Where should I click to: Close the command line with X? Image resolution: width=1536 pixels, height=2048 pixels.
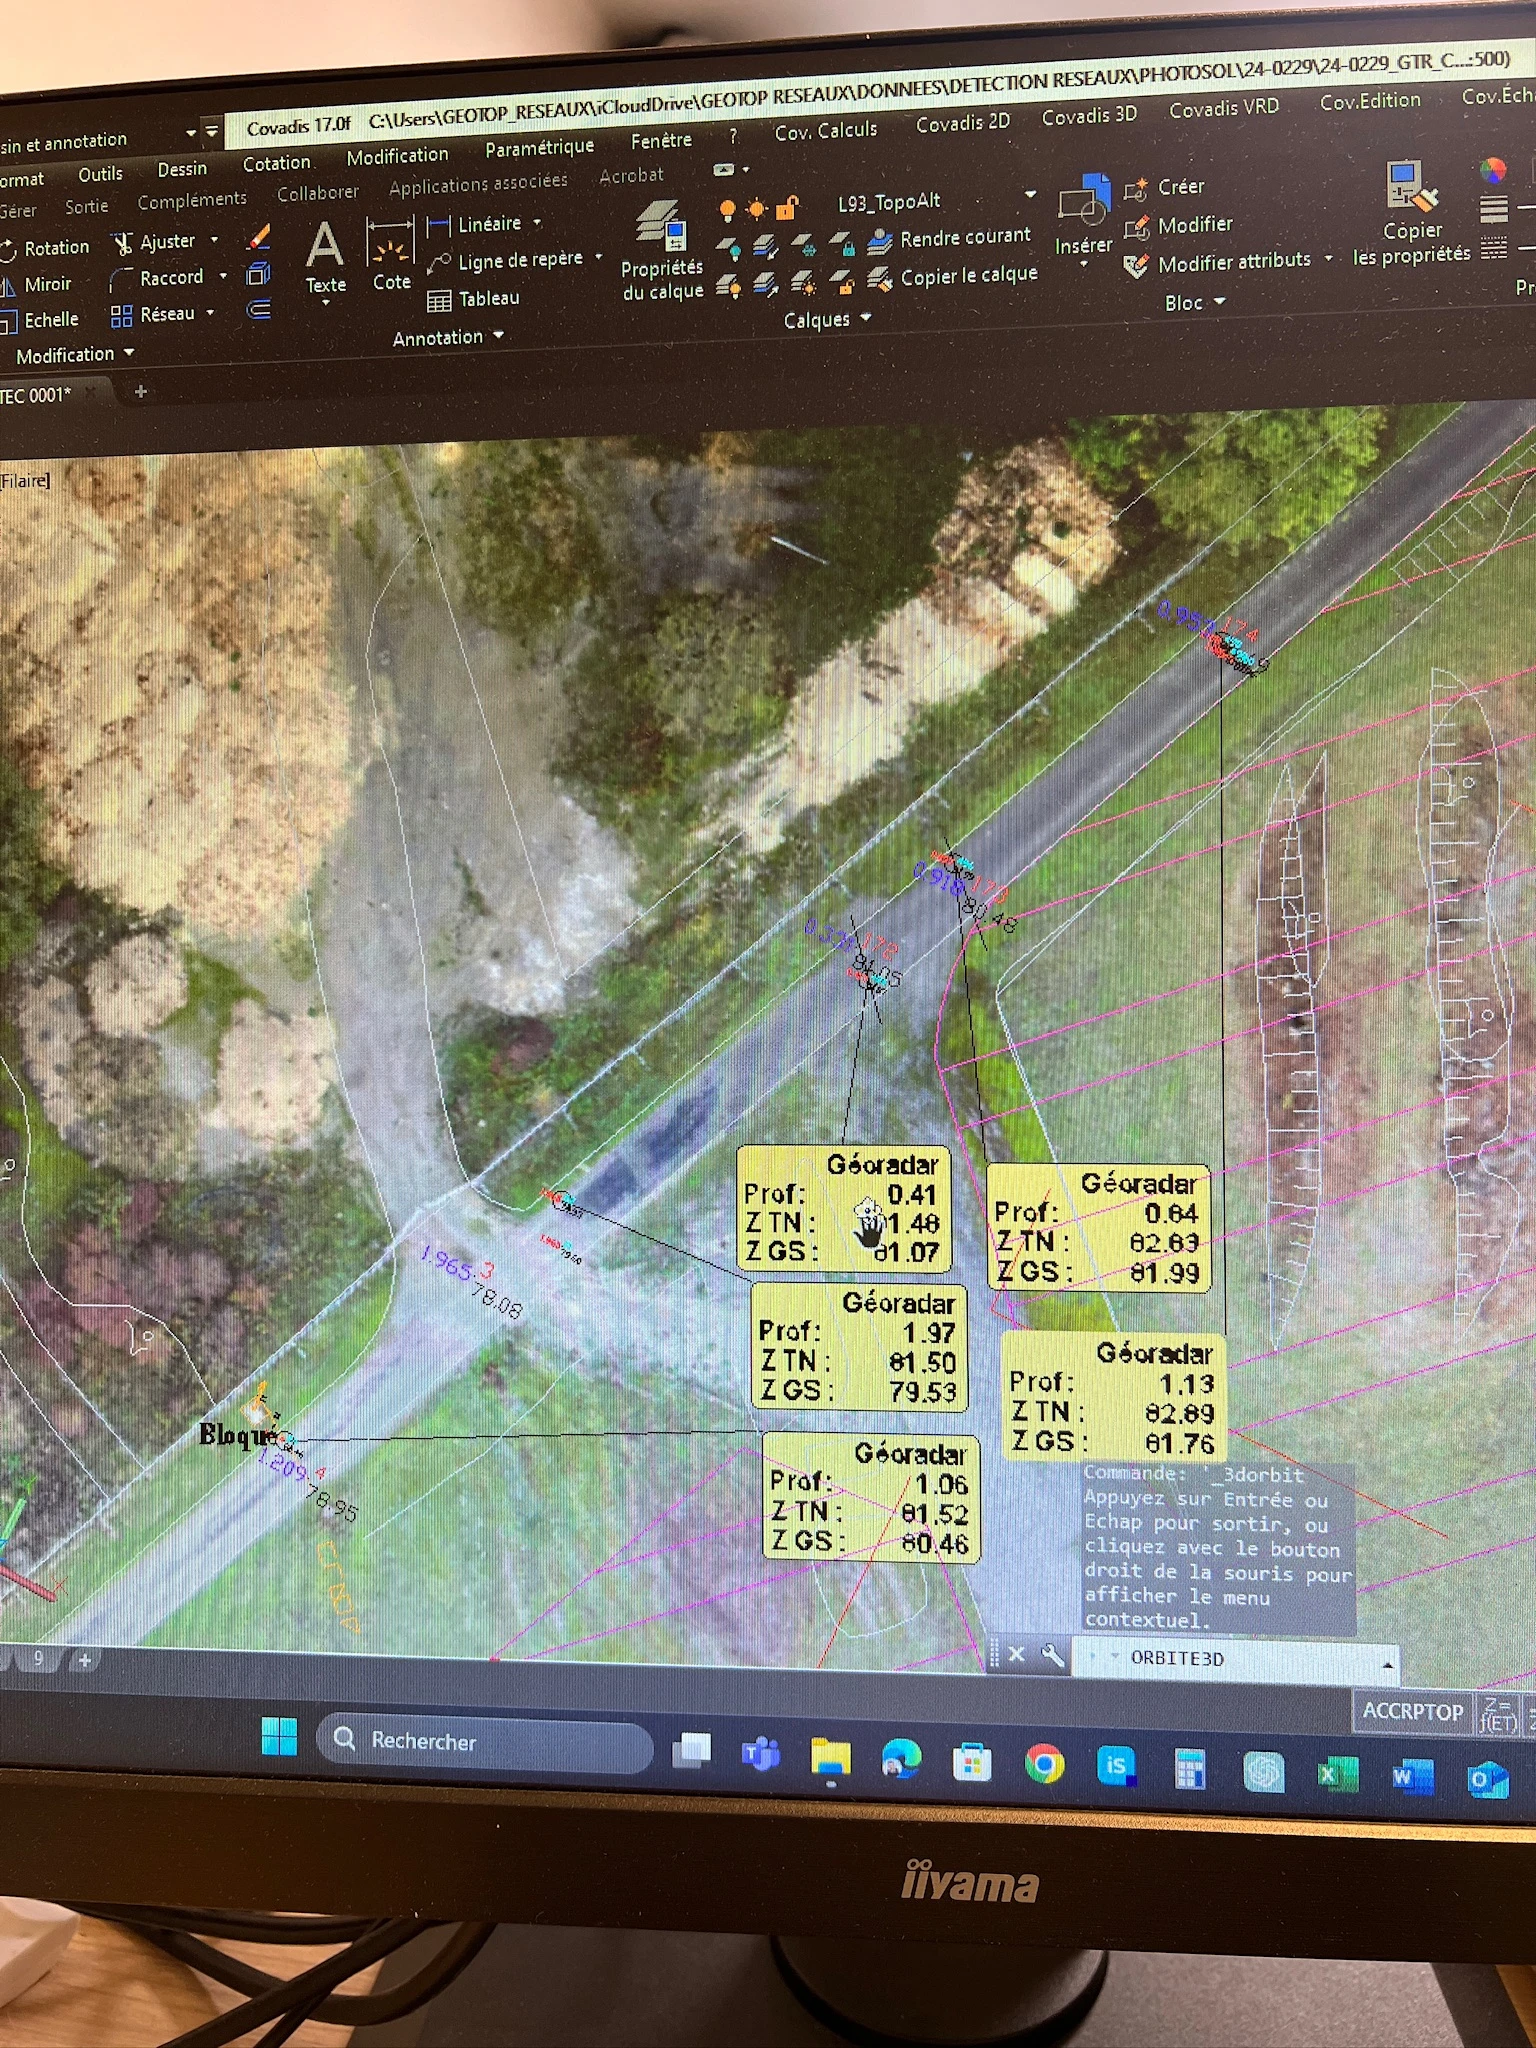[x=1016, y=1654]
